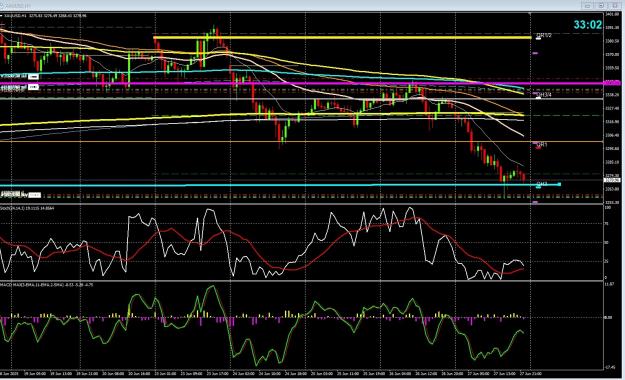Click the current price tag on price axis
This screenshot has width=625, height=380.
(612, 180)
